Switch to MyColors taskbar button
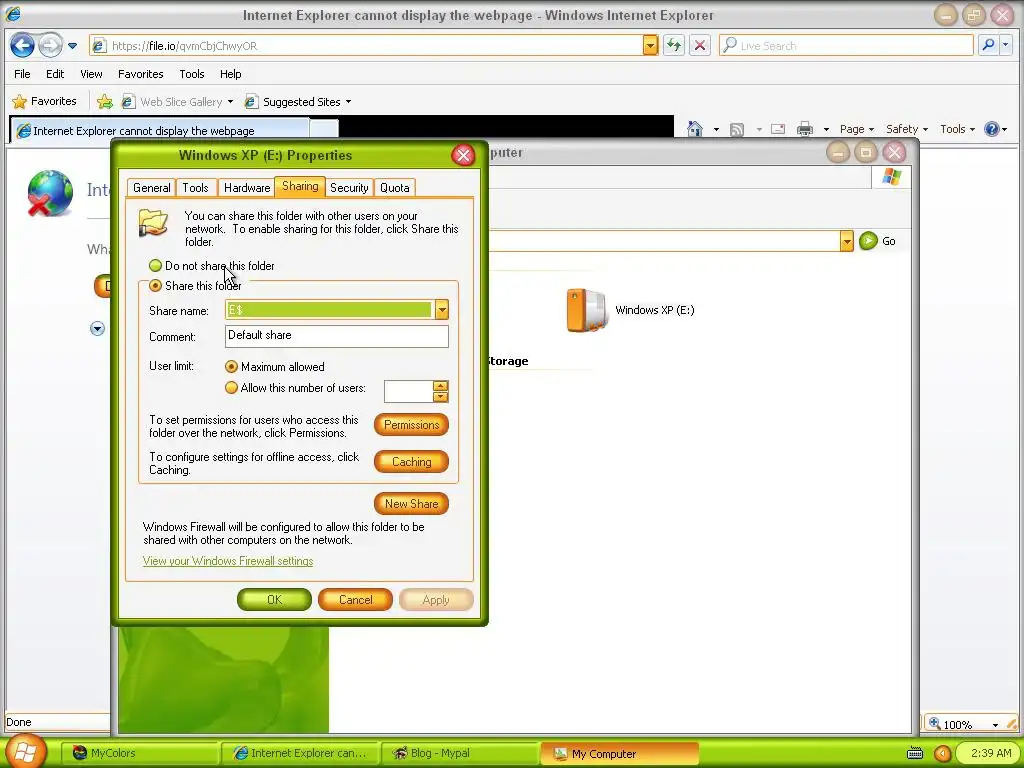 pos(142,753)
